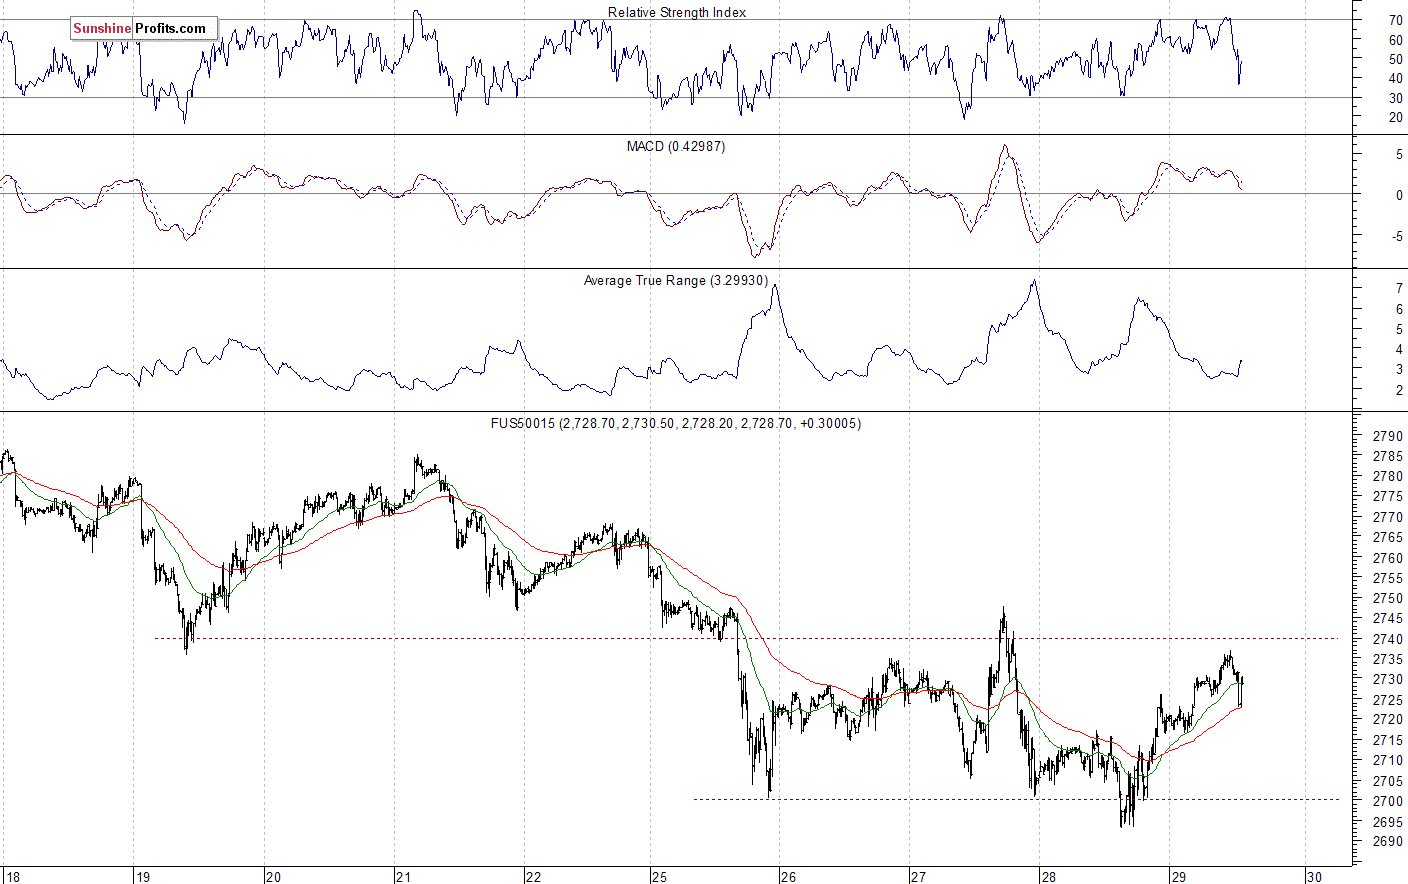Click the 2750 price axis label
Viewport: 1408px width, 884px height.
click(x=1387, y=598)
